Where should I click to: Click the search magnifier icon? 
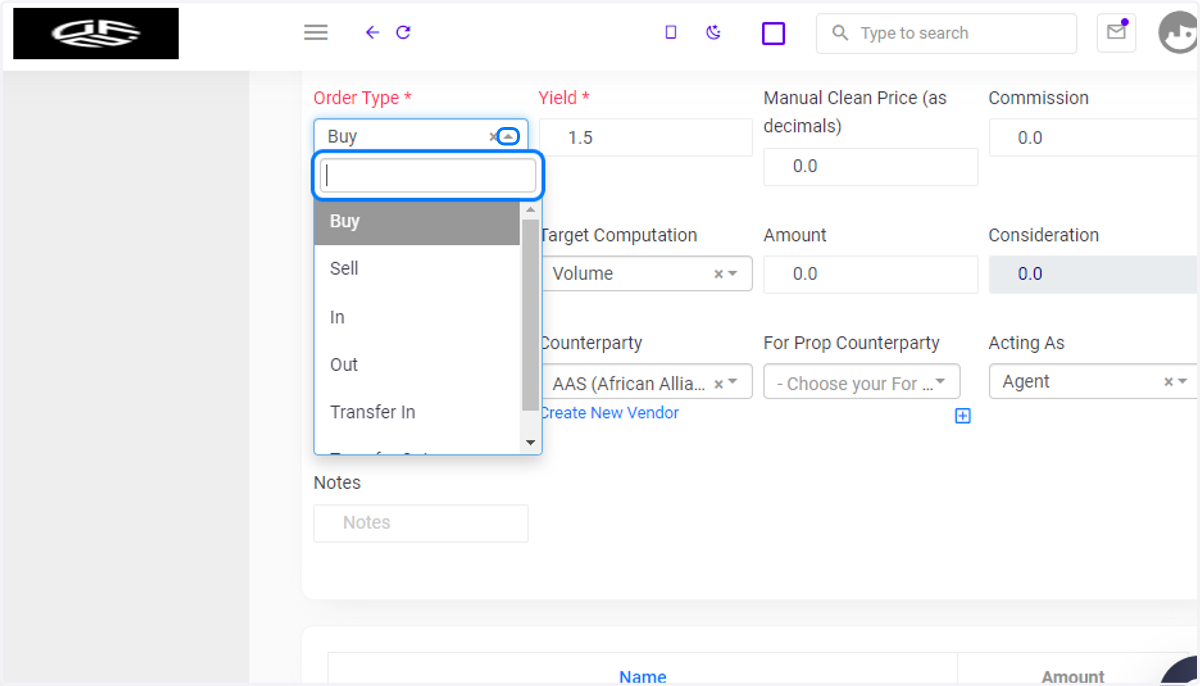[840, 33]
